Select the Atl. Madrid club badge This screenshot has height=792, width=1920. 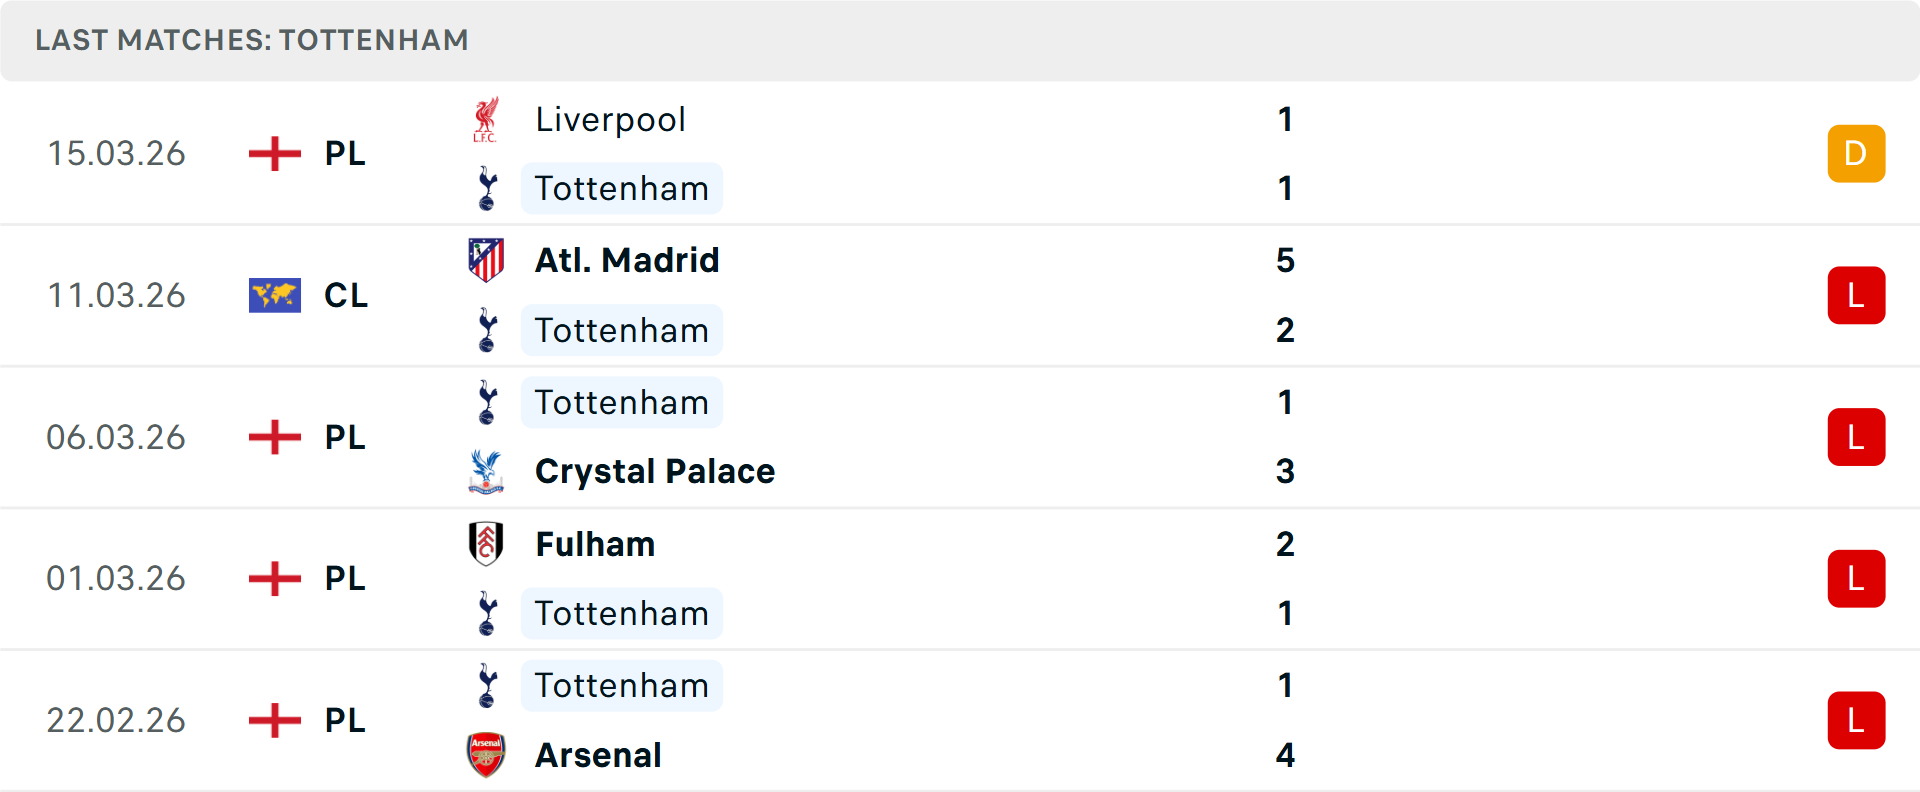pyautogui.click(x=487, y=260)
